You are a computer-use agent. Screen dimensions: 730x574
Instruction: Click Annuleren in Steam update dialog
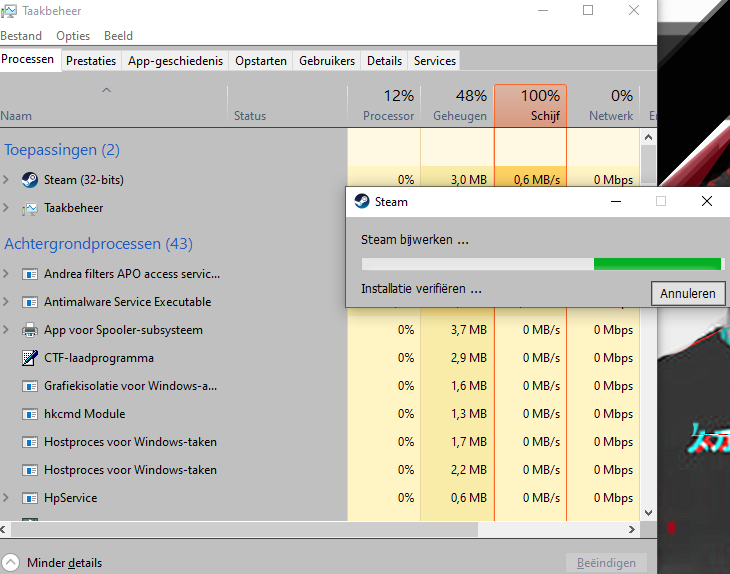tap(688, 293)
